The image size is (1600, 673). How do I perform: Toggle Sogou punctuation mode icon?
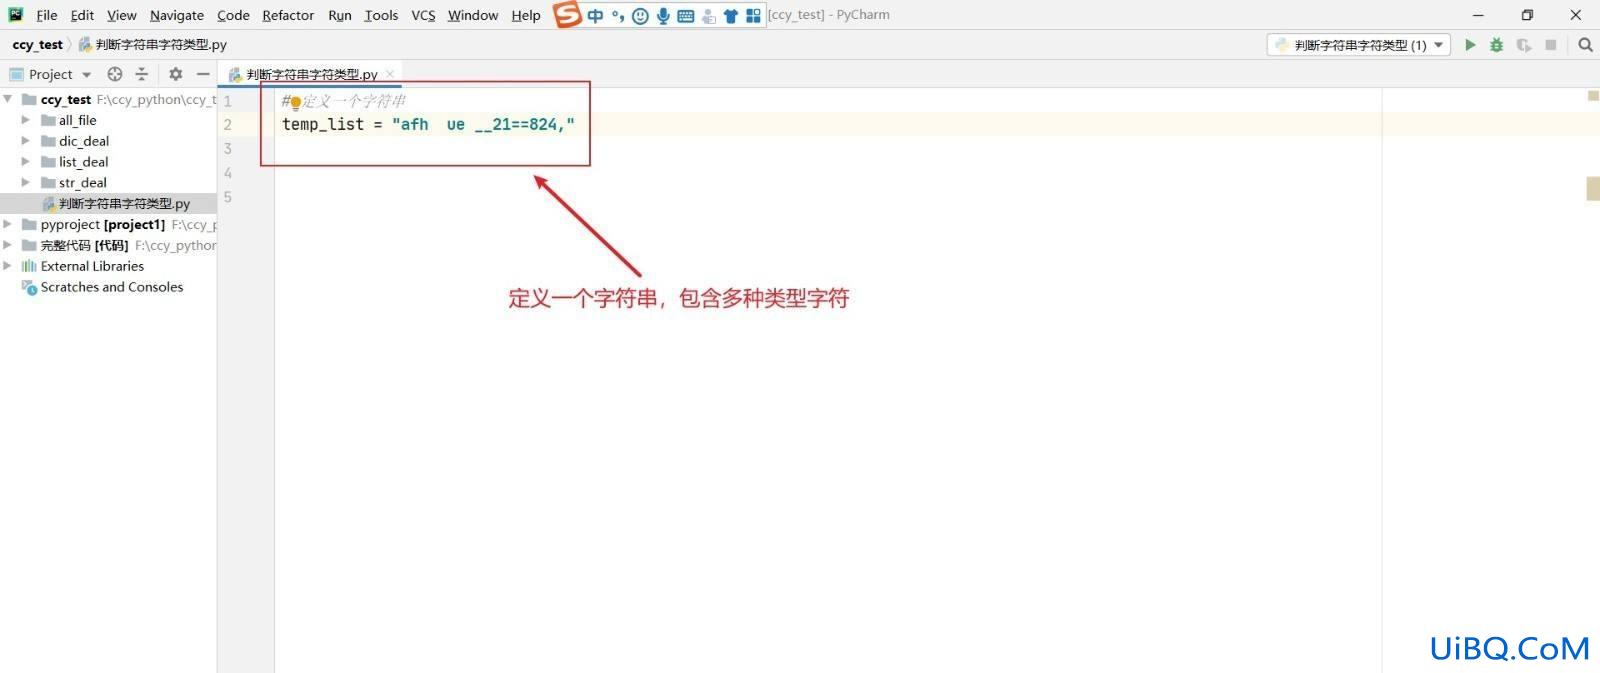pyautogui.click(x=618, y=15)
